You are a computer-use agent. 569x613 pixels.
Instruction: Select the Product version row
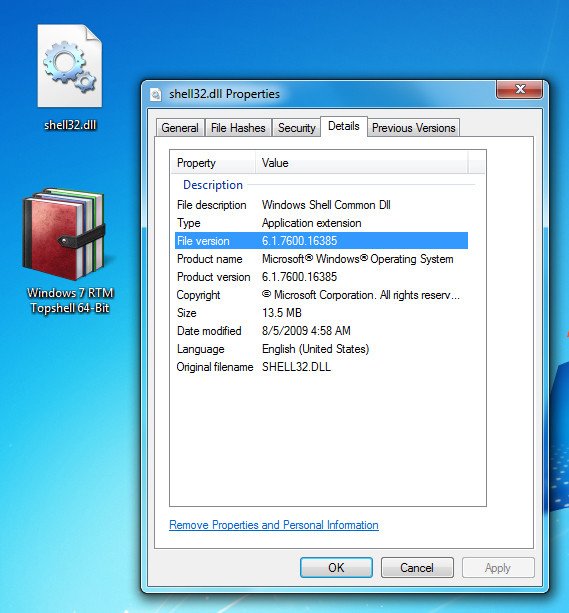coord(321,277)
